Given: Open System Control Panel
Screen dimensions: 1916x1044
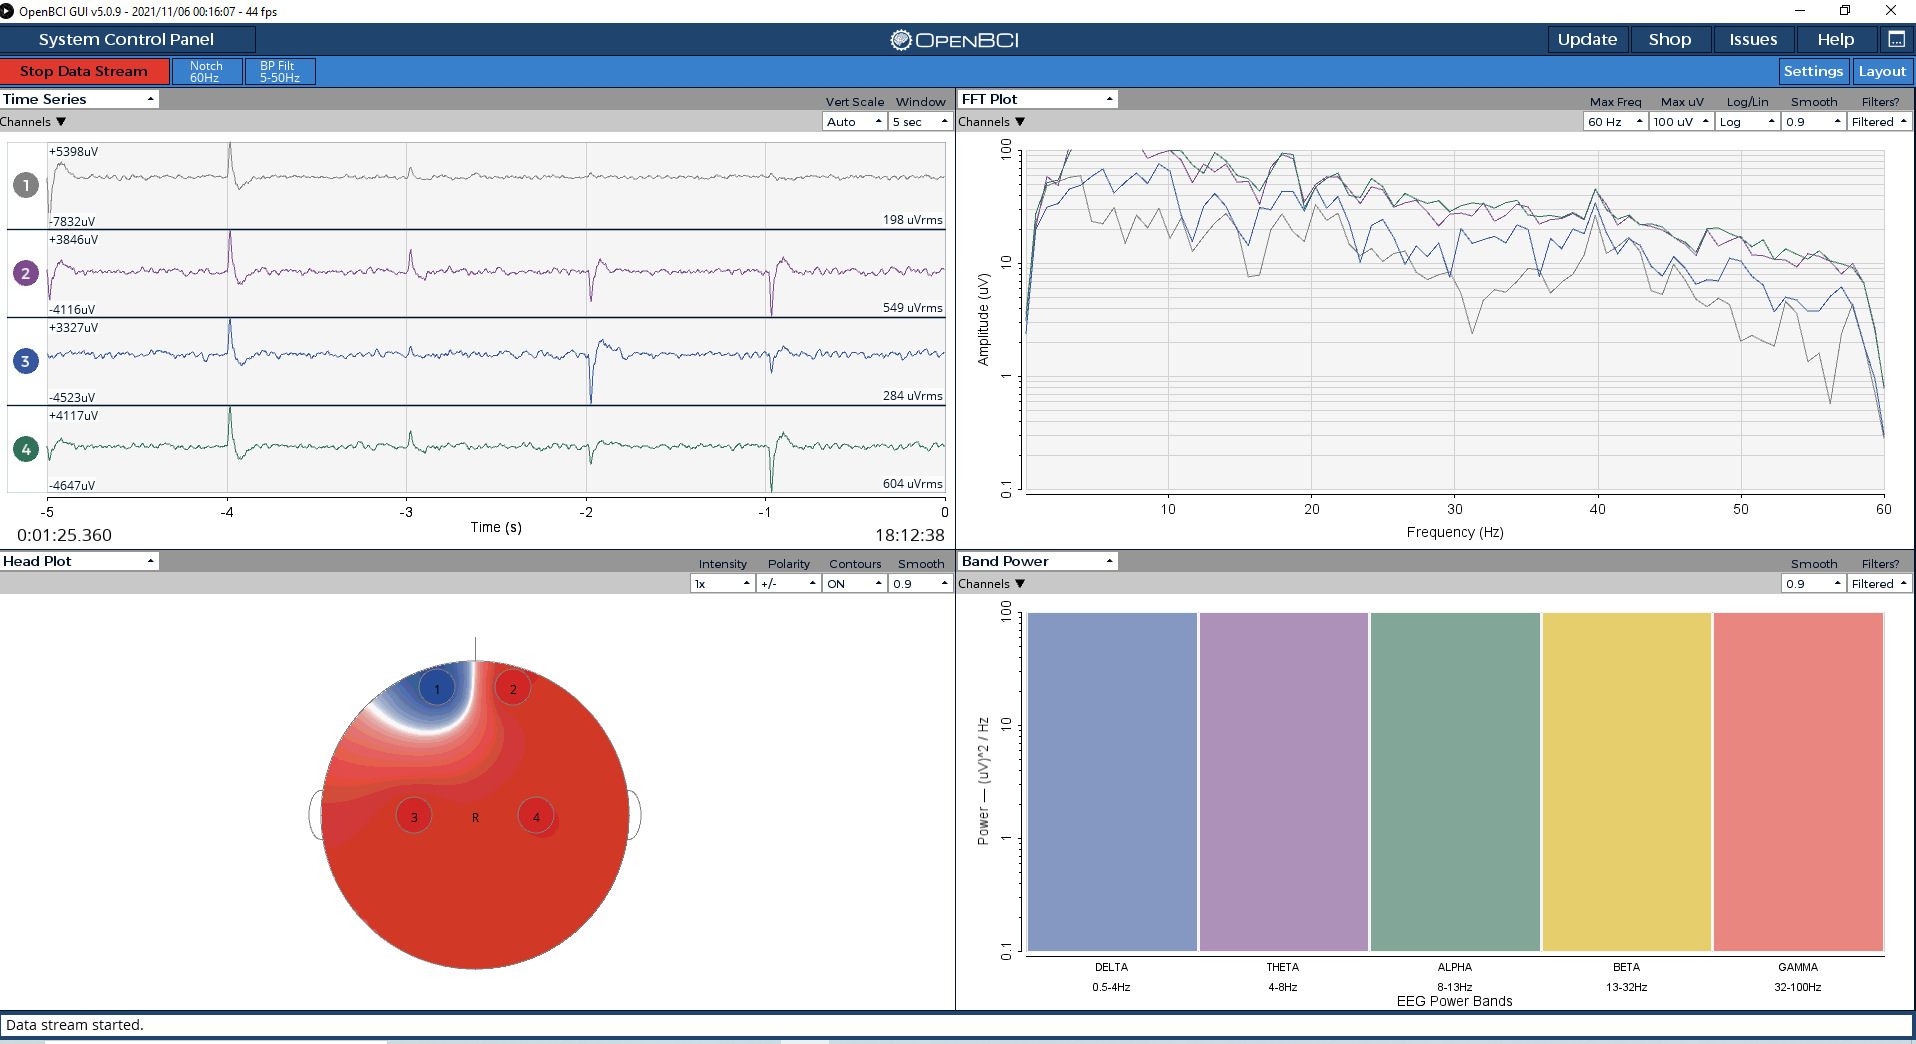Looking at the screenshot, I should click(127, 39).
